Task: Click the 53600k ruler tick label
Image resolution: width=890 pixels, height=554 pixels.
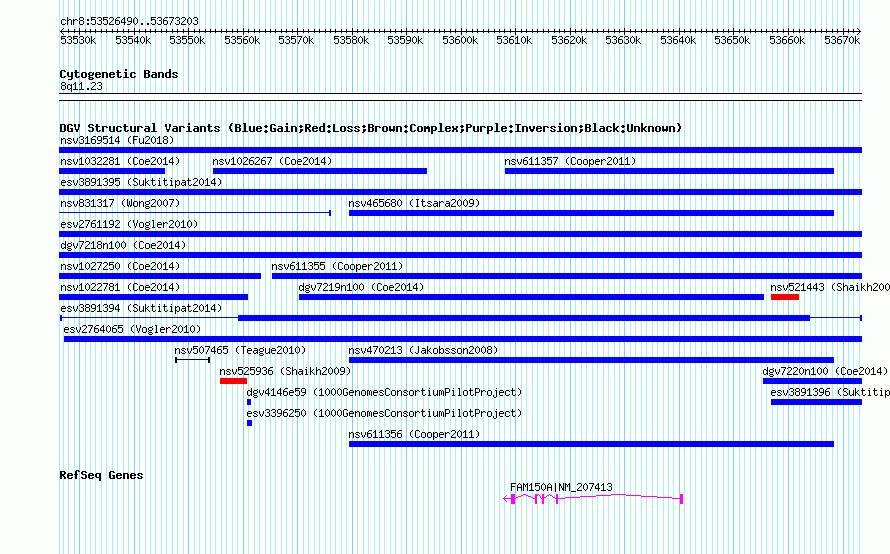Action: pyautogui.click(x=460, y=40)
